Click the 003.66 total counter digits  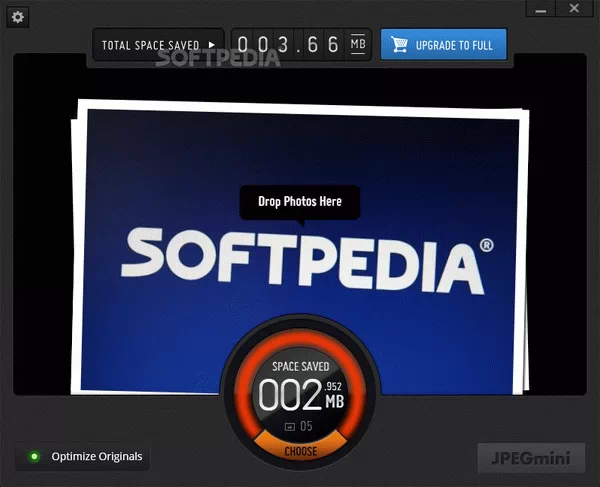point(289,45)
